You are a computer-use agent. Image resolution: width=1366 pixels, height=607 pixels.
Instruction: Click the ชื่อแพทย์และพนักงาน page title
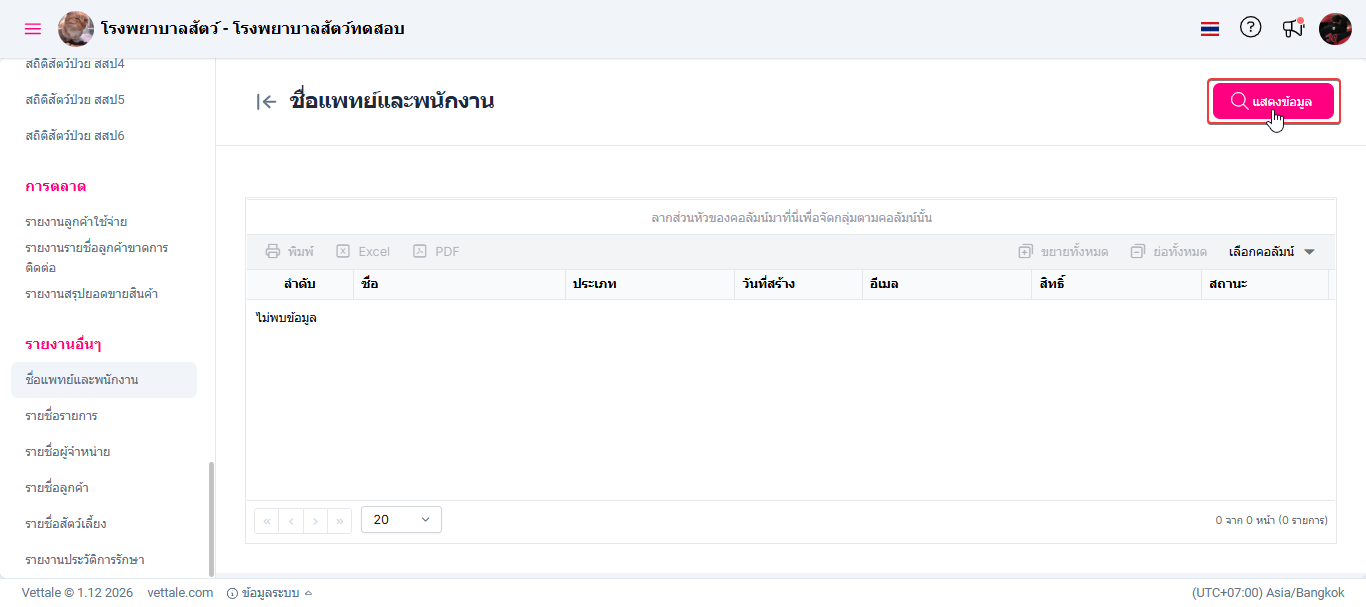pos(391,101)
